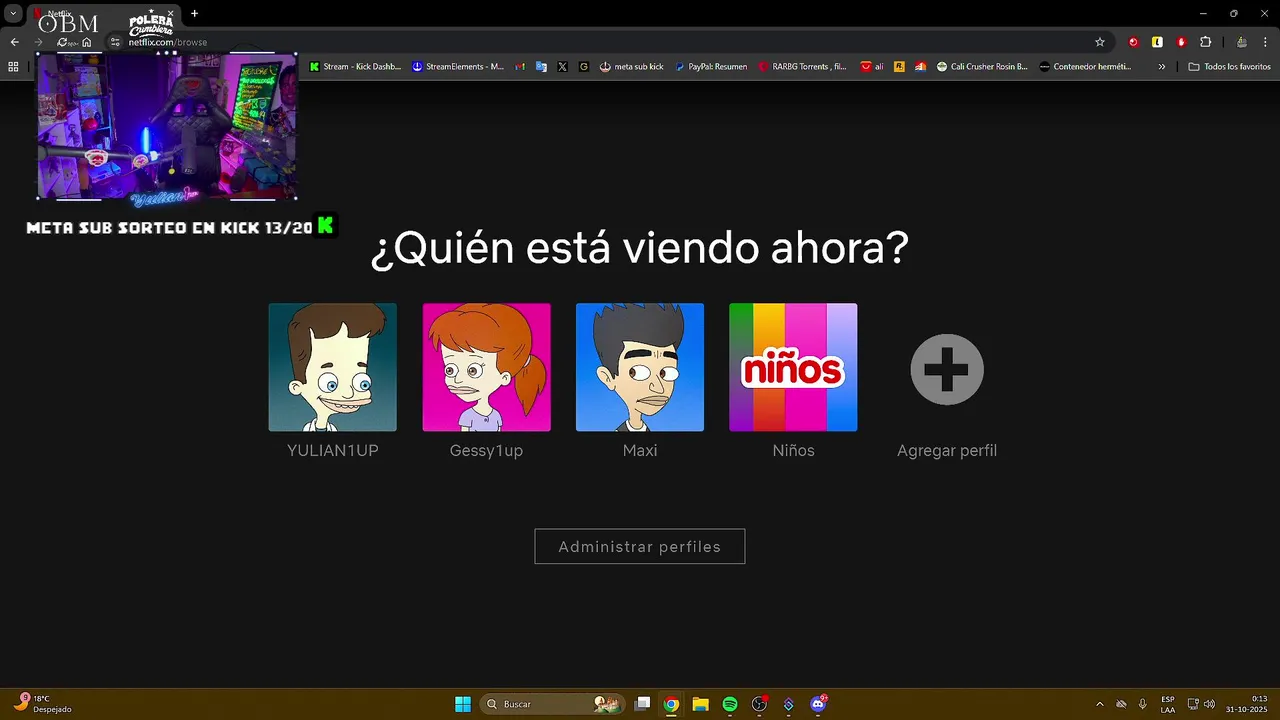Screen dimensions: 1280x720
Task: Click the browser home icon
Action: (x=87, y=42)
